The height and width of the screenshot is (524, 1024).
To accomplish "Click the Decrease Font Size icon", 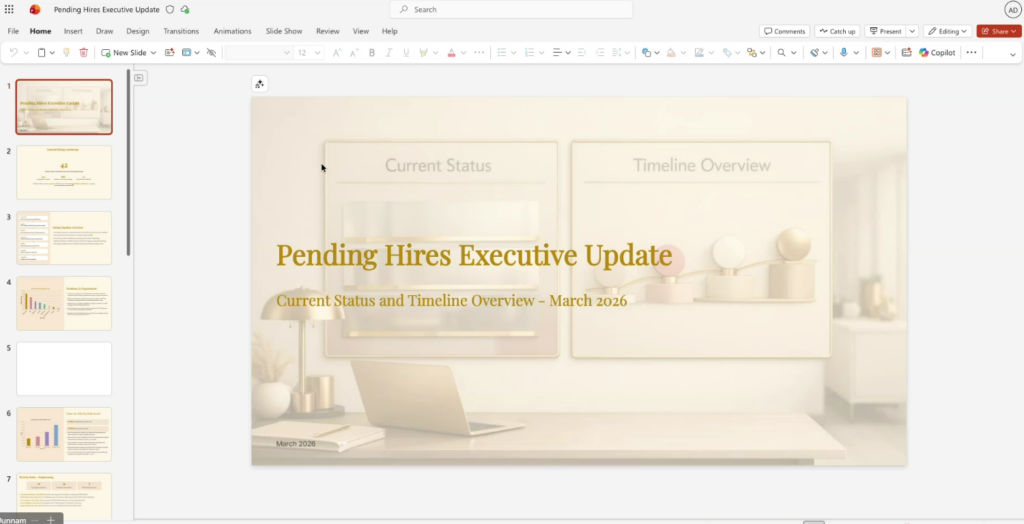I will [354, 52].
